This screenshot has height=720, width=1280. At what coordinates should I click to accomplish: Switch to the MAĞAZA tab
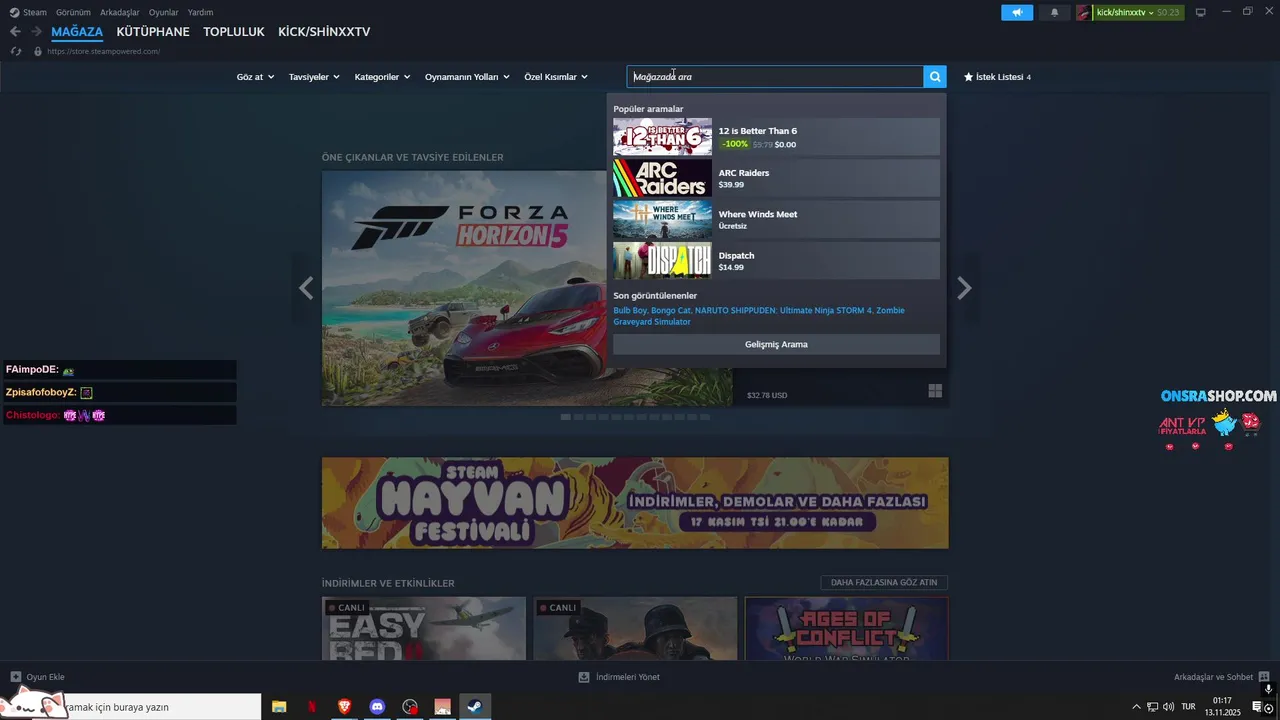pos(77,32)
